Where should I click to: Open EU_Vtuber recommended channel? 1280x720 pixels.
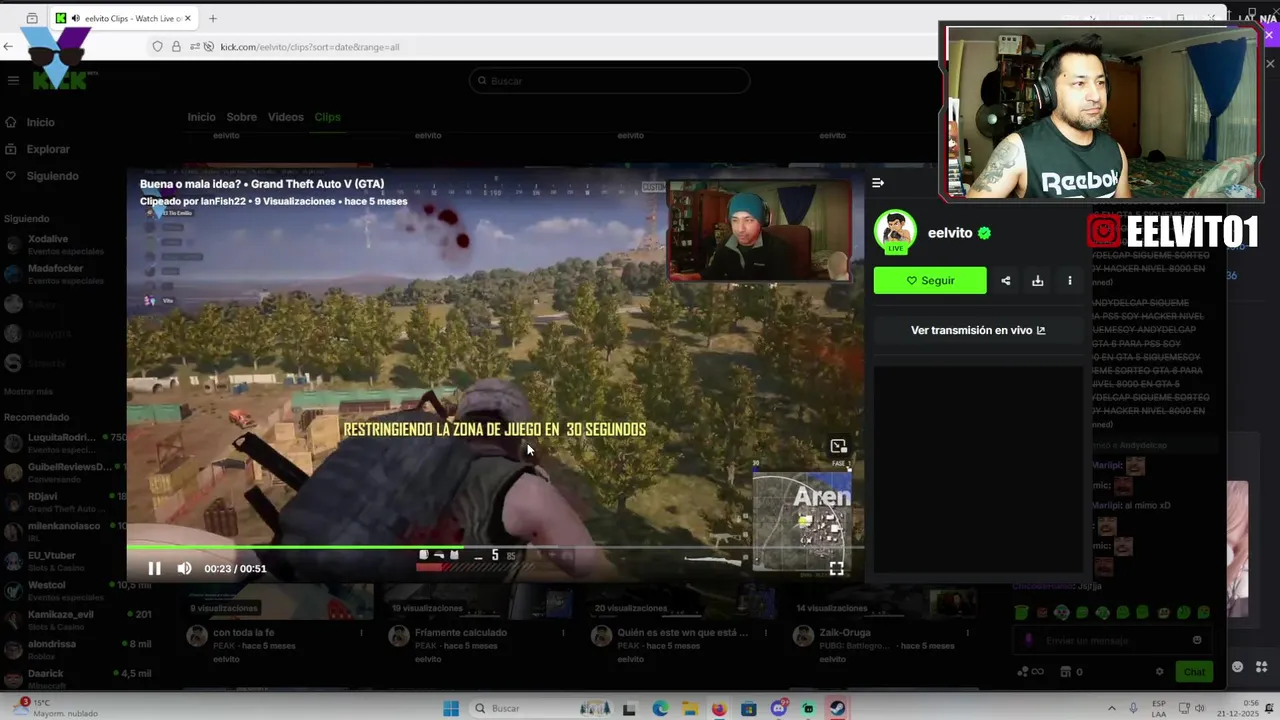[x=65, y=561]
